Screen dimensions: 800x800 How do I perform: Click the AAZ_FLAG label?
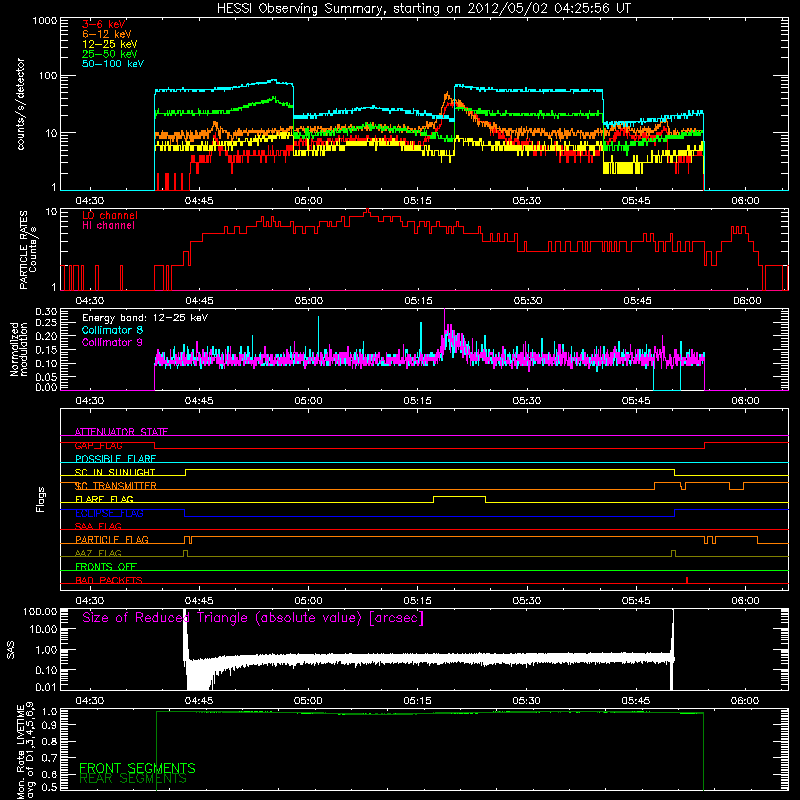(x=98, y=554)
